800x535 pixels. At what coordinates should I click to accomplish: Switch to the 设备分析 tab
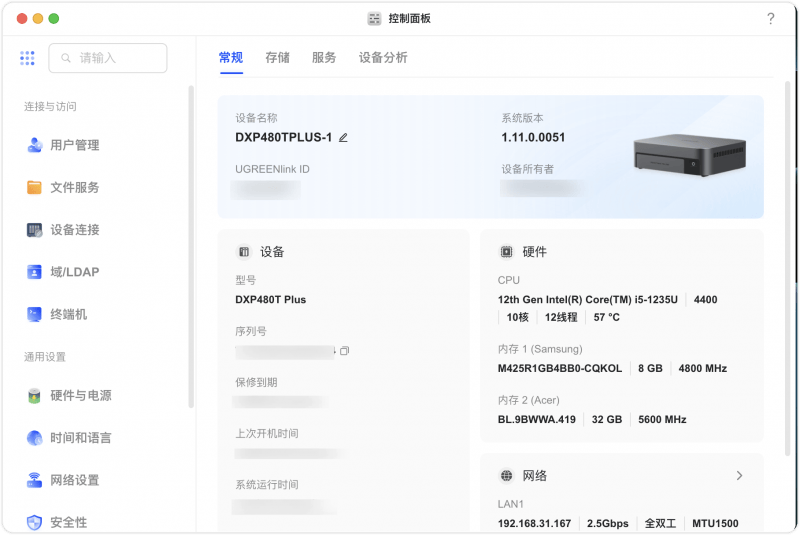383,58
